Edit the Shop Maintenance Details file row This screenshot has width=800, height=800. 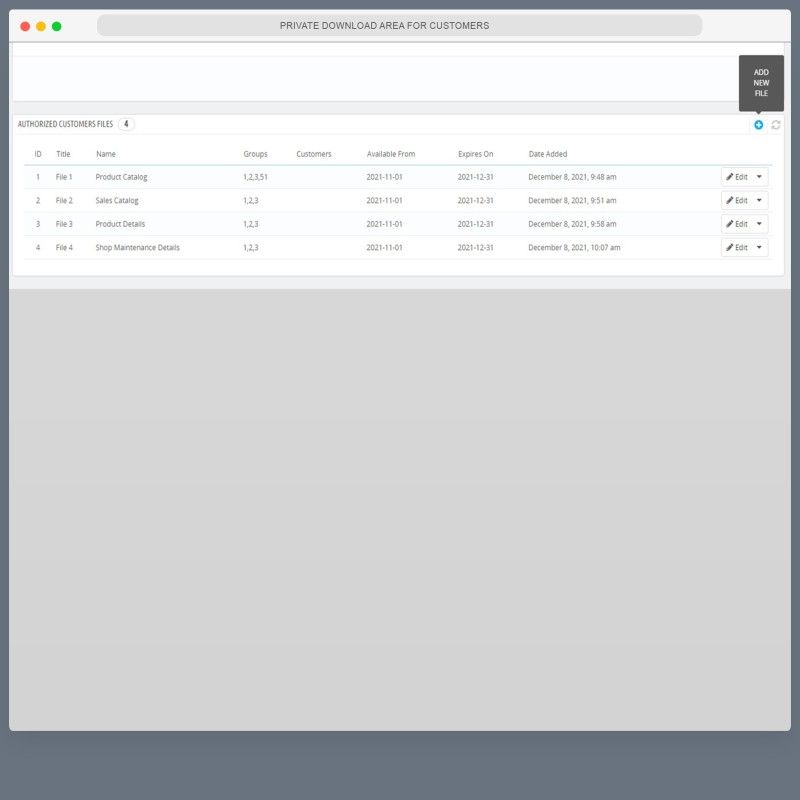(x=736, y=247)
